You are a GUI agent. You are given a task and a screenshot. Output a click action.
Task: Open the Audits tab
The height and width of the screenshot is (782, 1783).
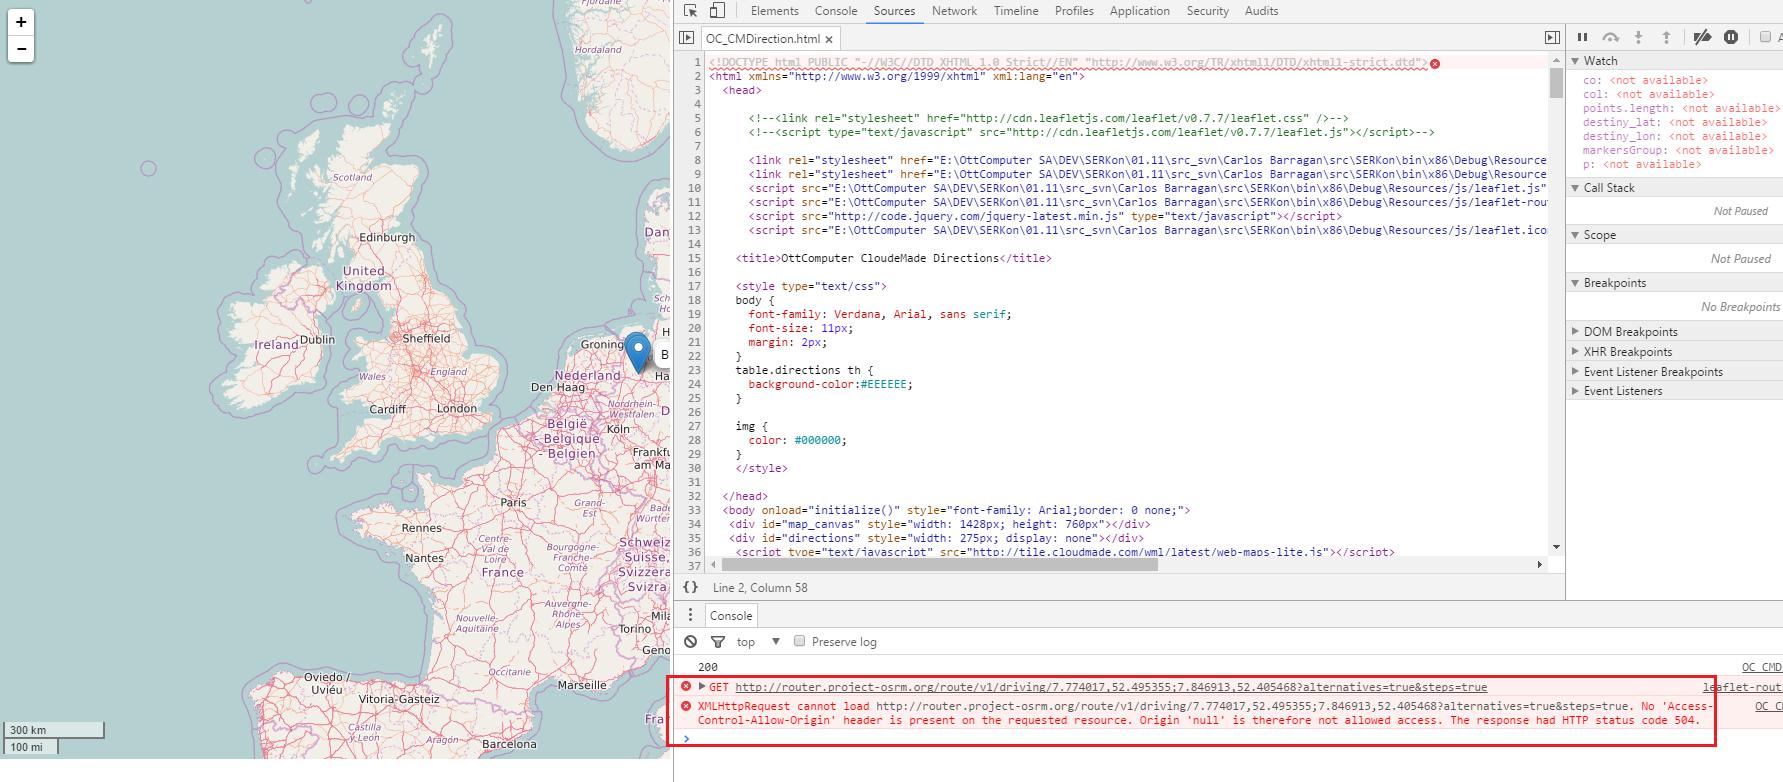[1261, 11]
